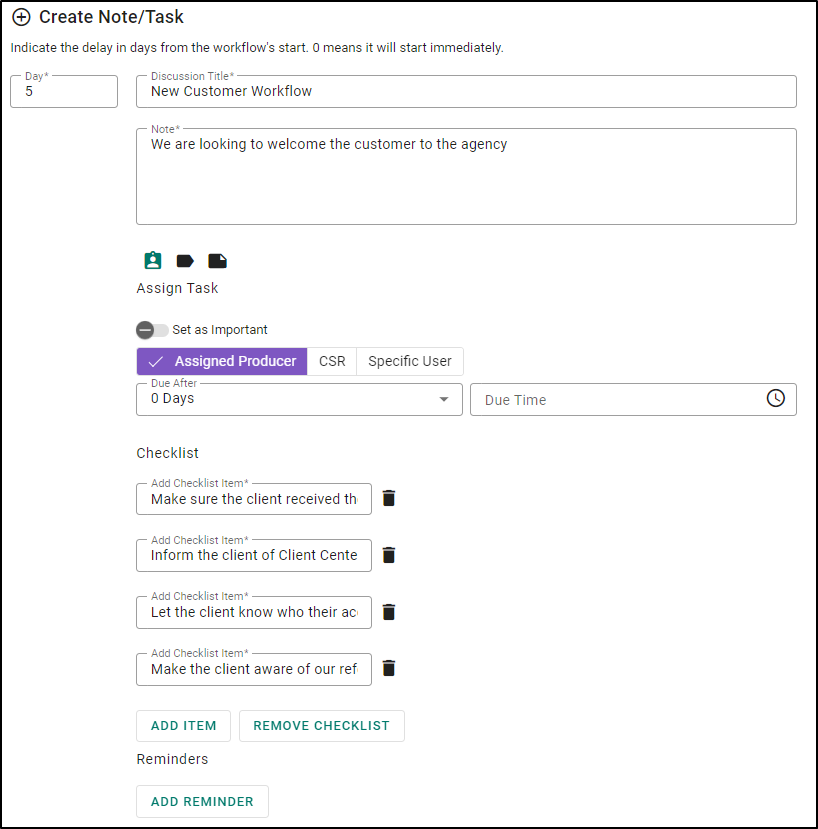818x829 pixels.
Task: Click the ADD REMINDER button
Action: pos(202,802)
